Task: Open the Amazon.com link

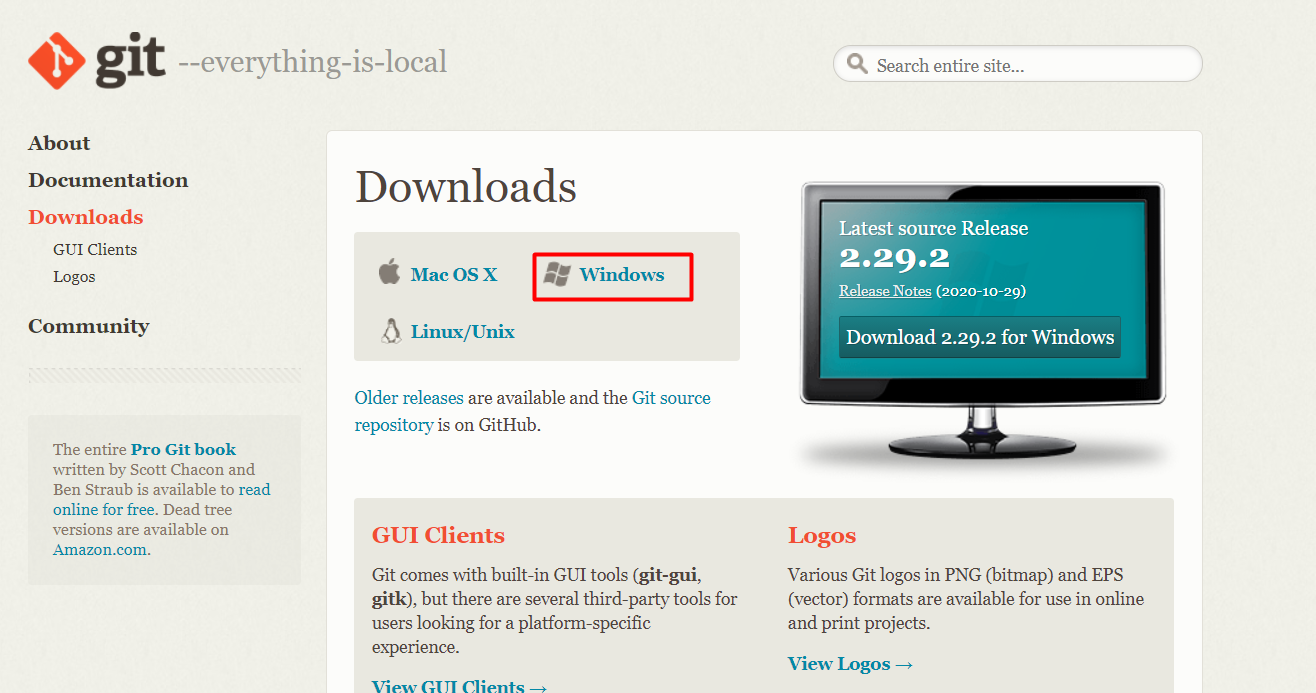Action: [100, 550]
